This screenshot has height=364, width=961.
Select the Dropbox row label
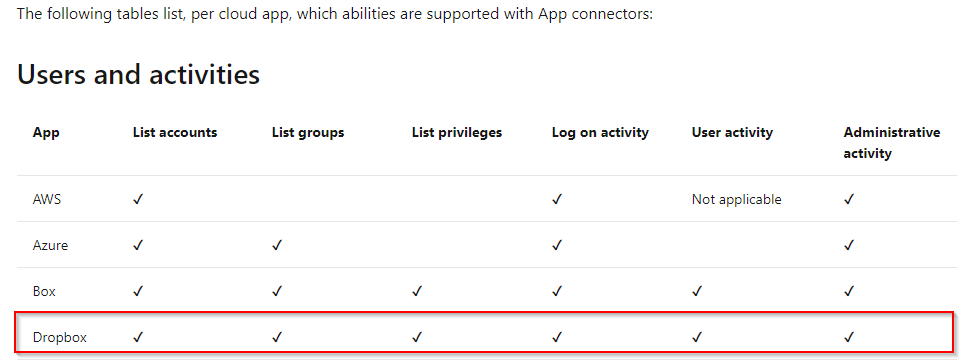59,338
